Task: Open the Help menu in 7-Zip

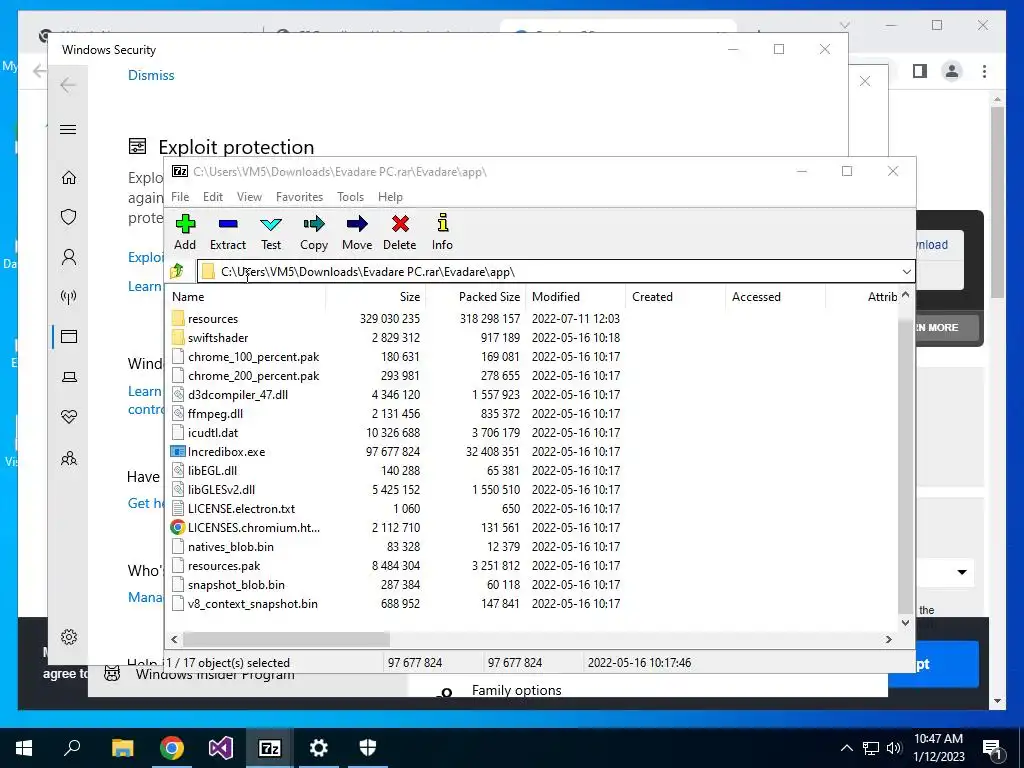Action: pyautogui.click(x=390, y=197)
